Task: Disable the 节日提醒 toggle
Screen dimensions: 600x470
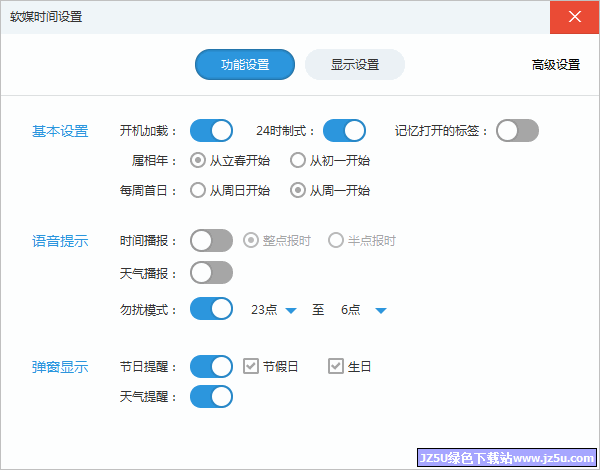Action: tap(211, 366)
